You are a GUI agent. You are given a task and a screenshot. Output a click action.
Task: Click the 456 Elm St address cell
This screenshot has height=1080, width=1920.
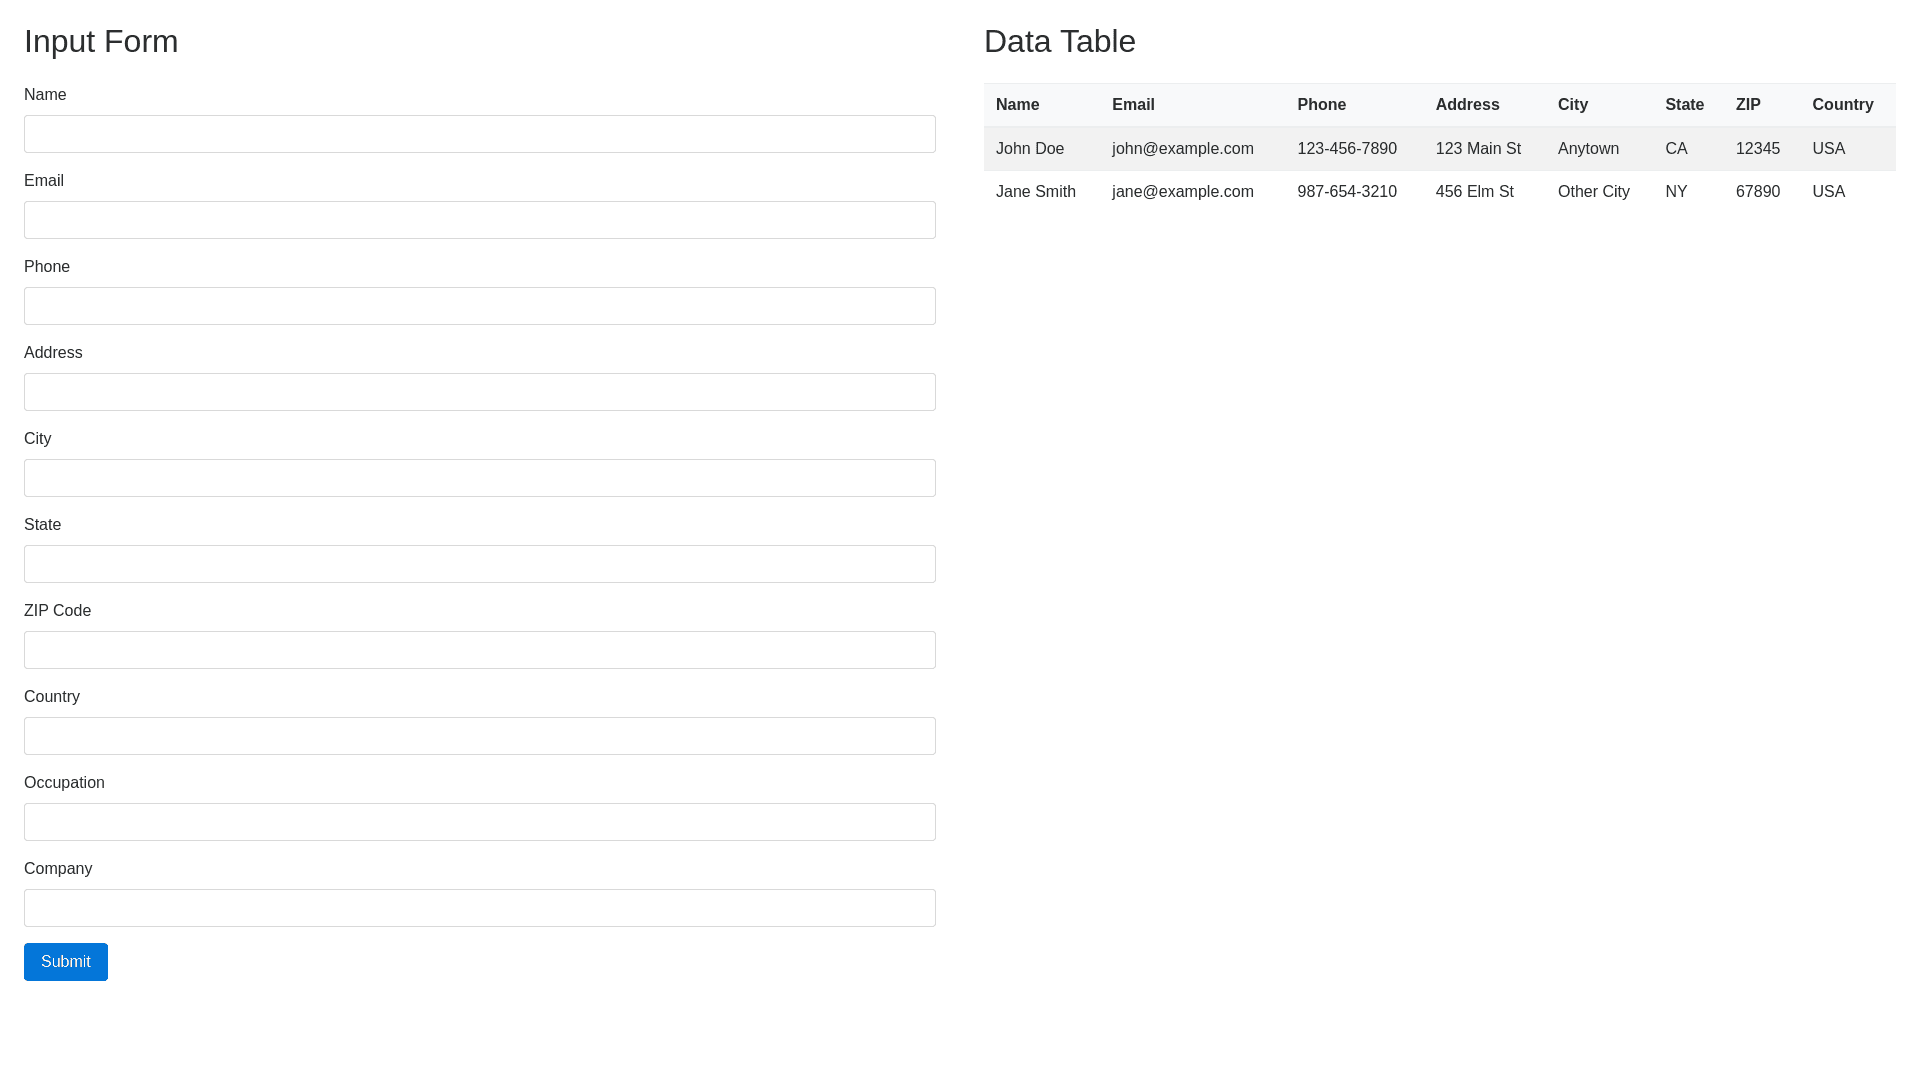pyautogui.click(x=1474, y=192)
